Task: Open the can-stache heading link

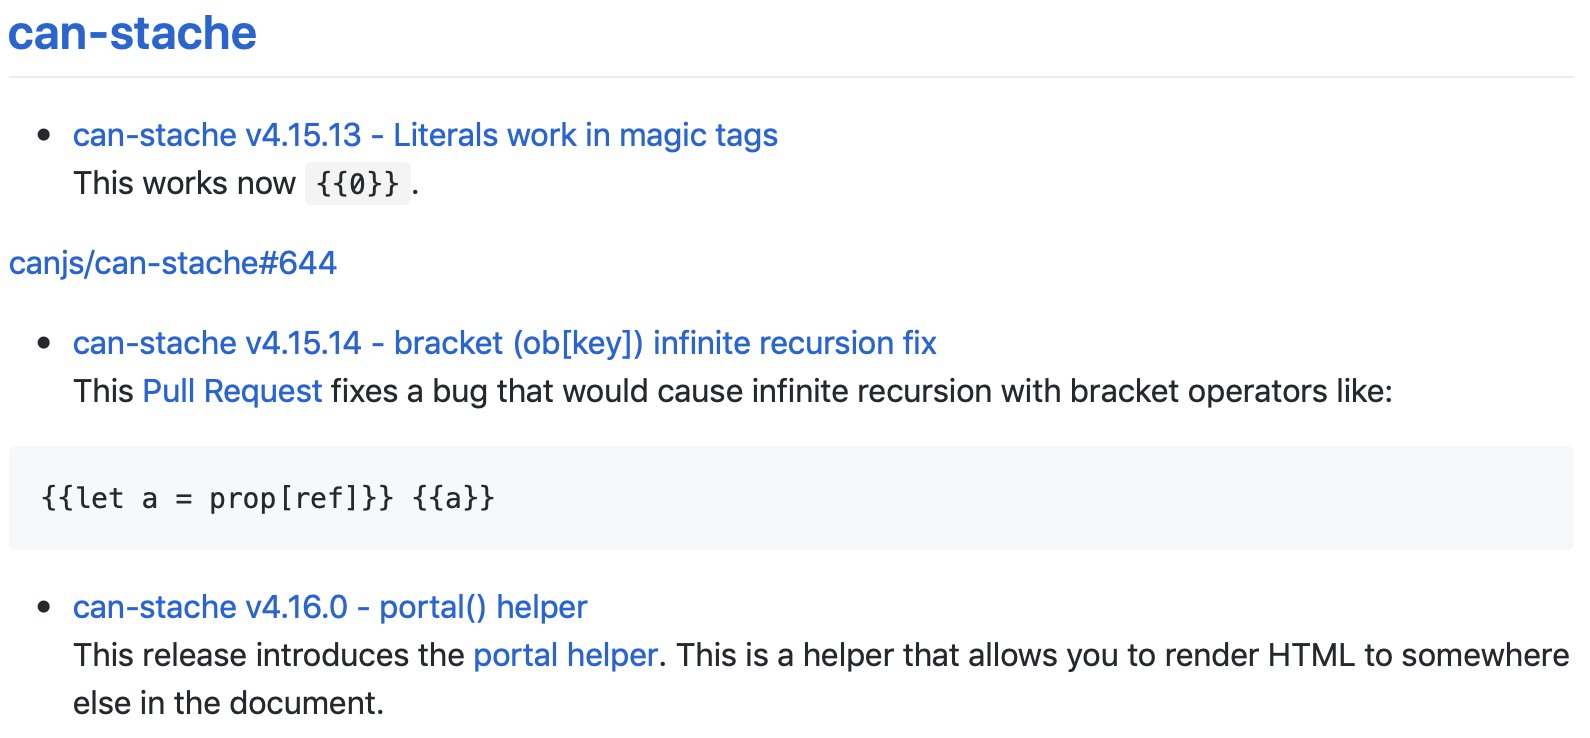Action: (132, 33)
